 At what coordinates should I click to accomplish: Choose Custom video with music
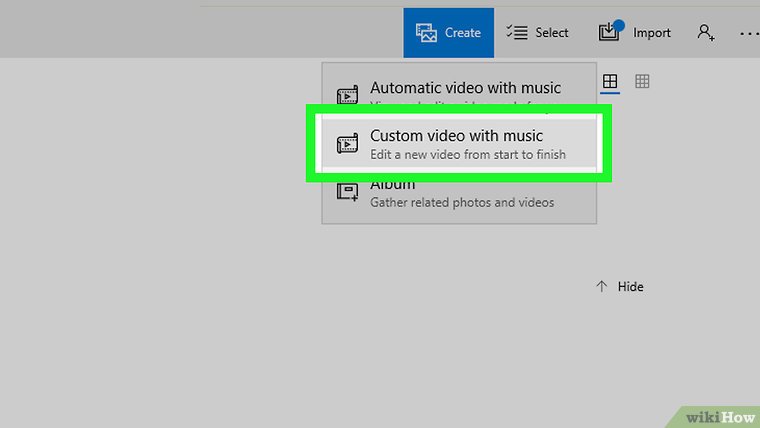click(456, 136)
